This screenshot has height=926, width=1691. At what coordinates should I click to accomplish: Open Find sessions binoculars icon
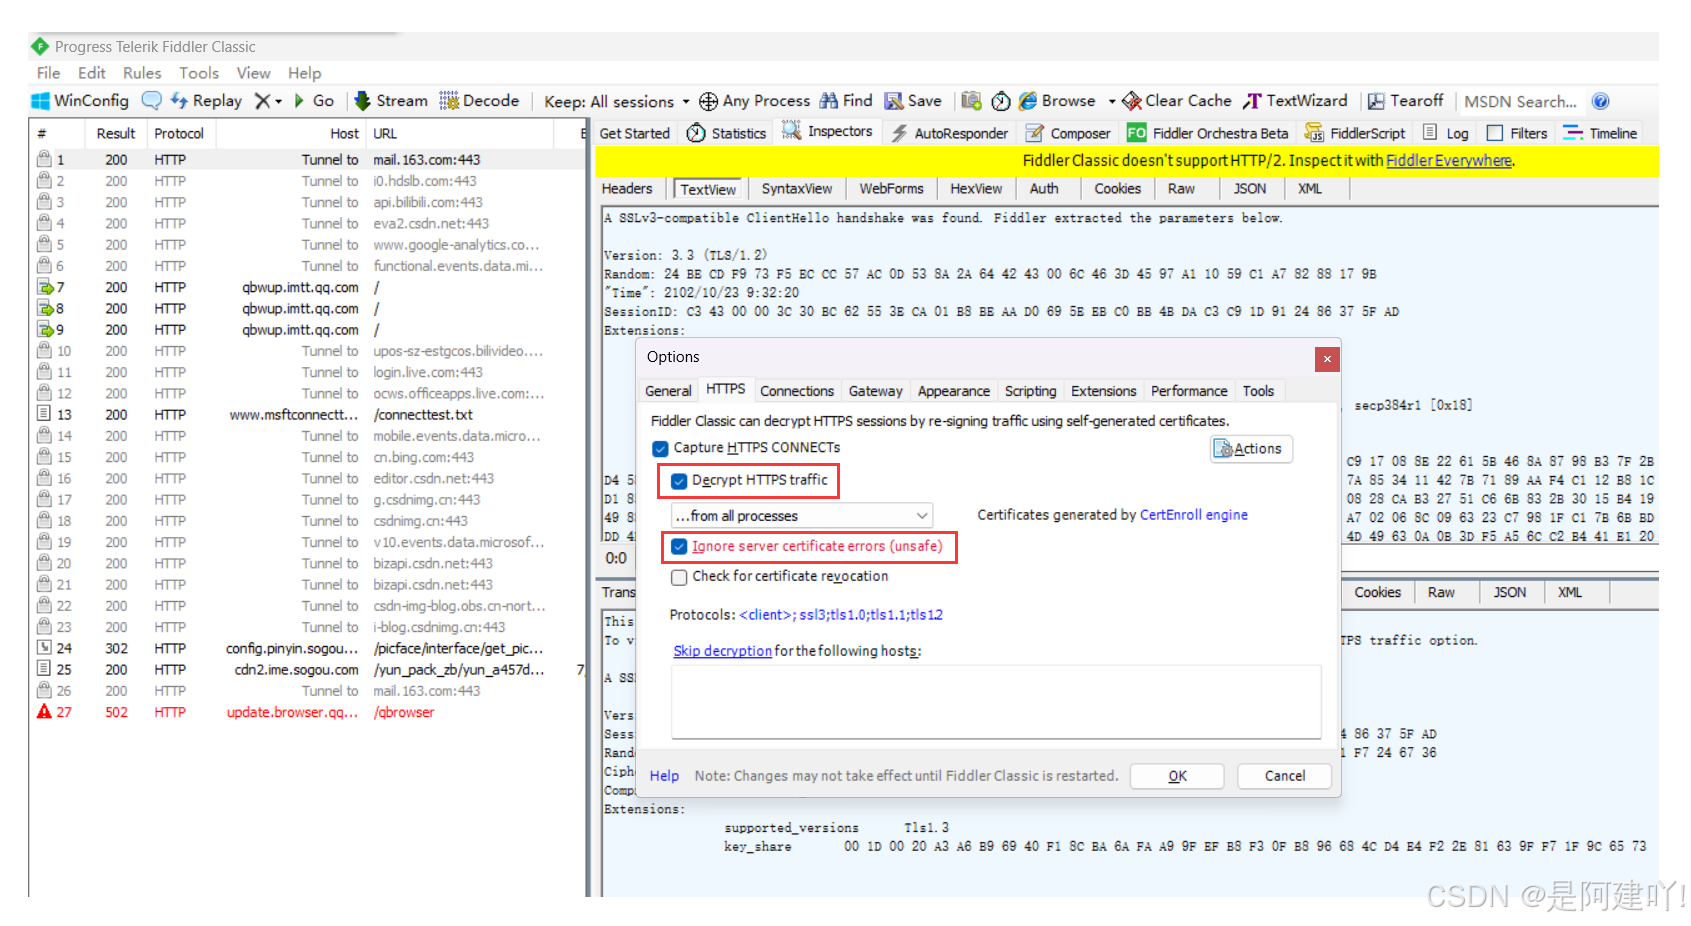pos(829,101)
